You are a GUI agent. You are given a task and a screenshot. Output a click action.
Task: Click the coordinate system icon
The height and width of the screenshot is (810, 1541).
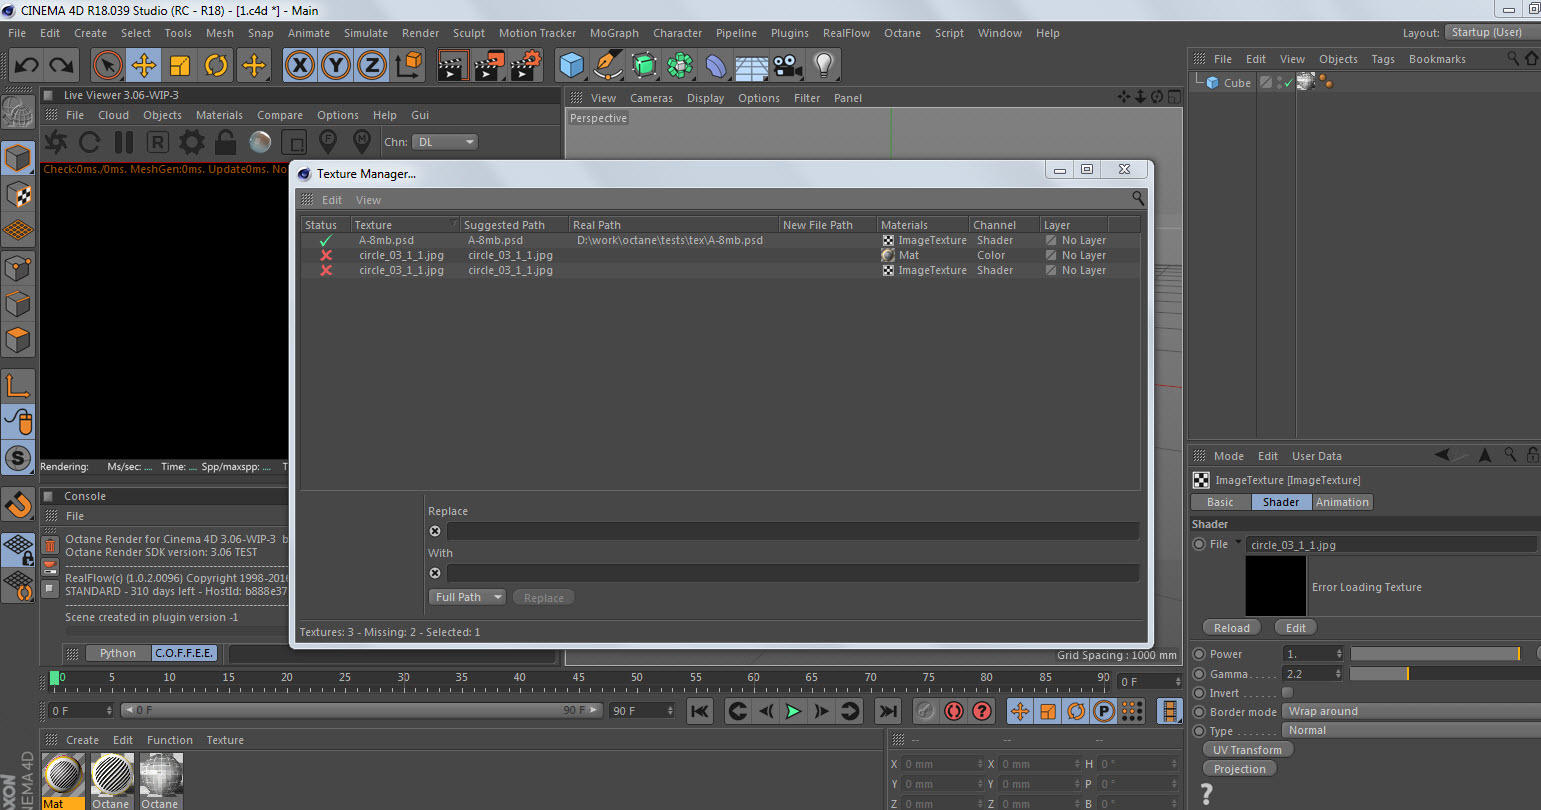click(x=409, y=66)
